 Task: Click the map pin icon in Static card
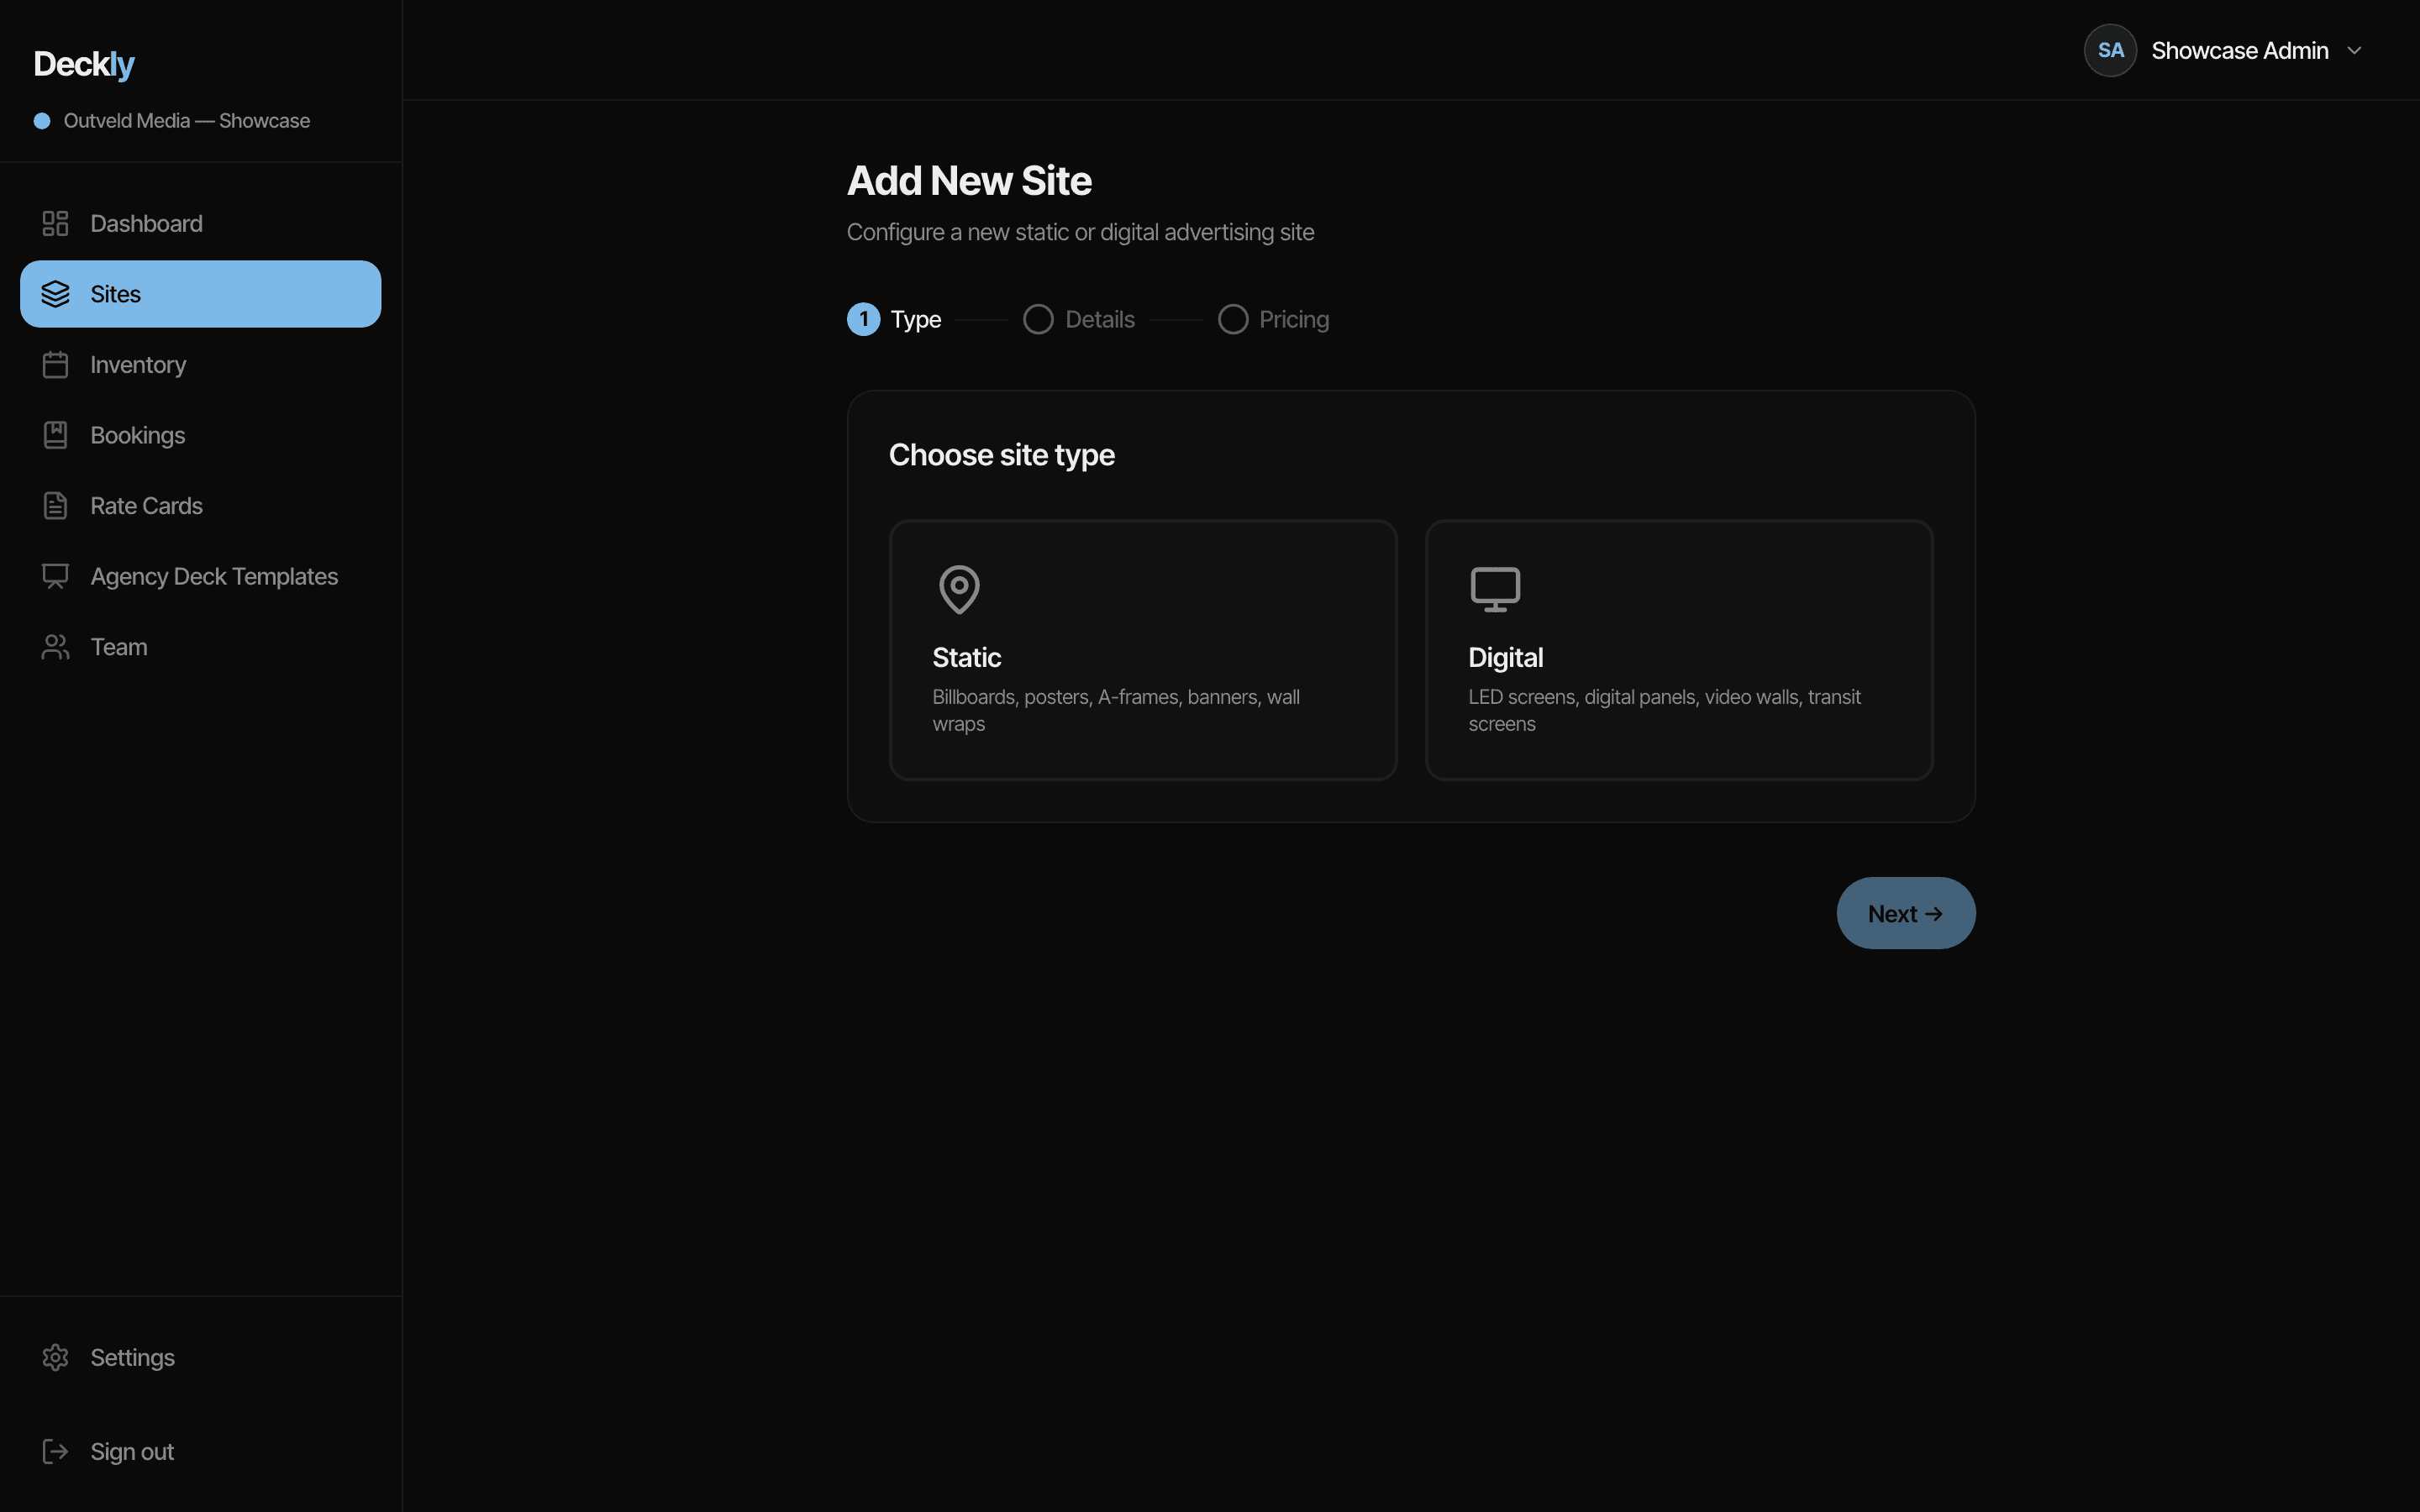(959, 589)
